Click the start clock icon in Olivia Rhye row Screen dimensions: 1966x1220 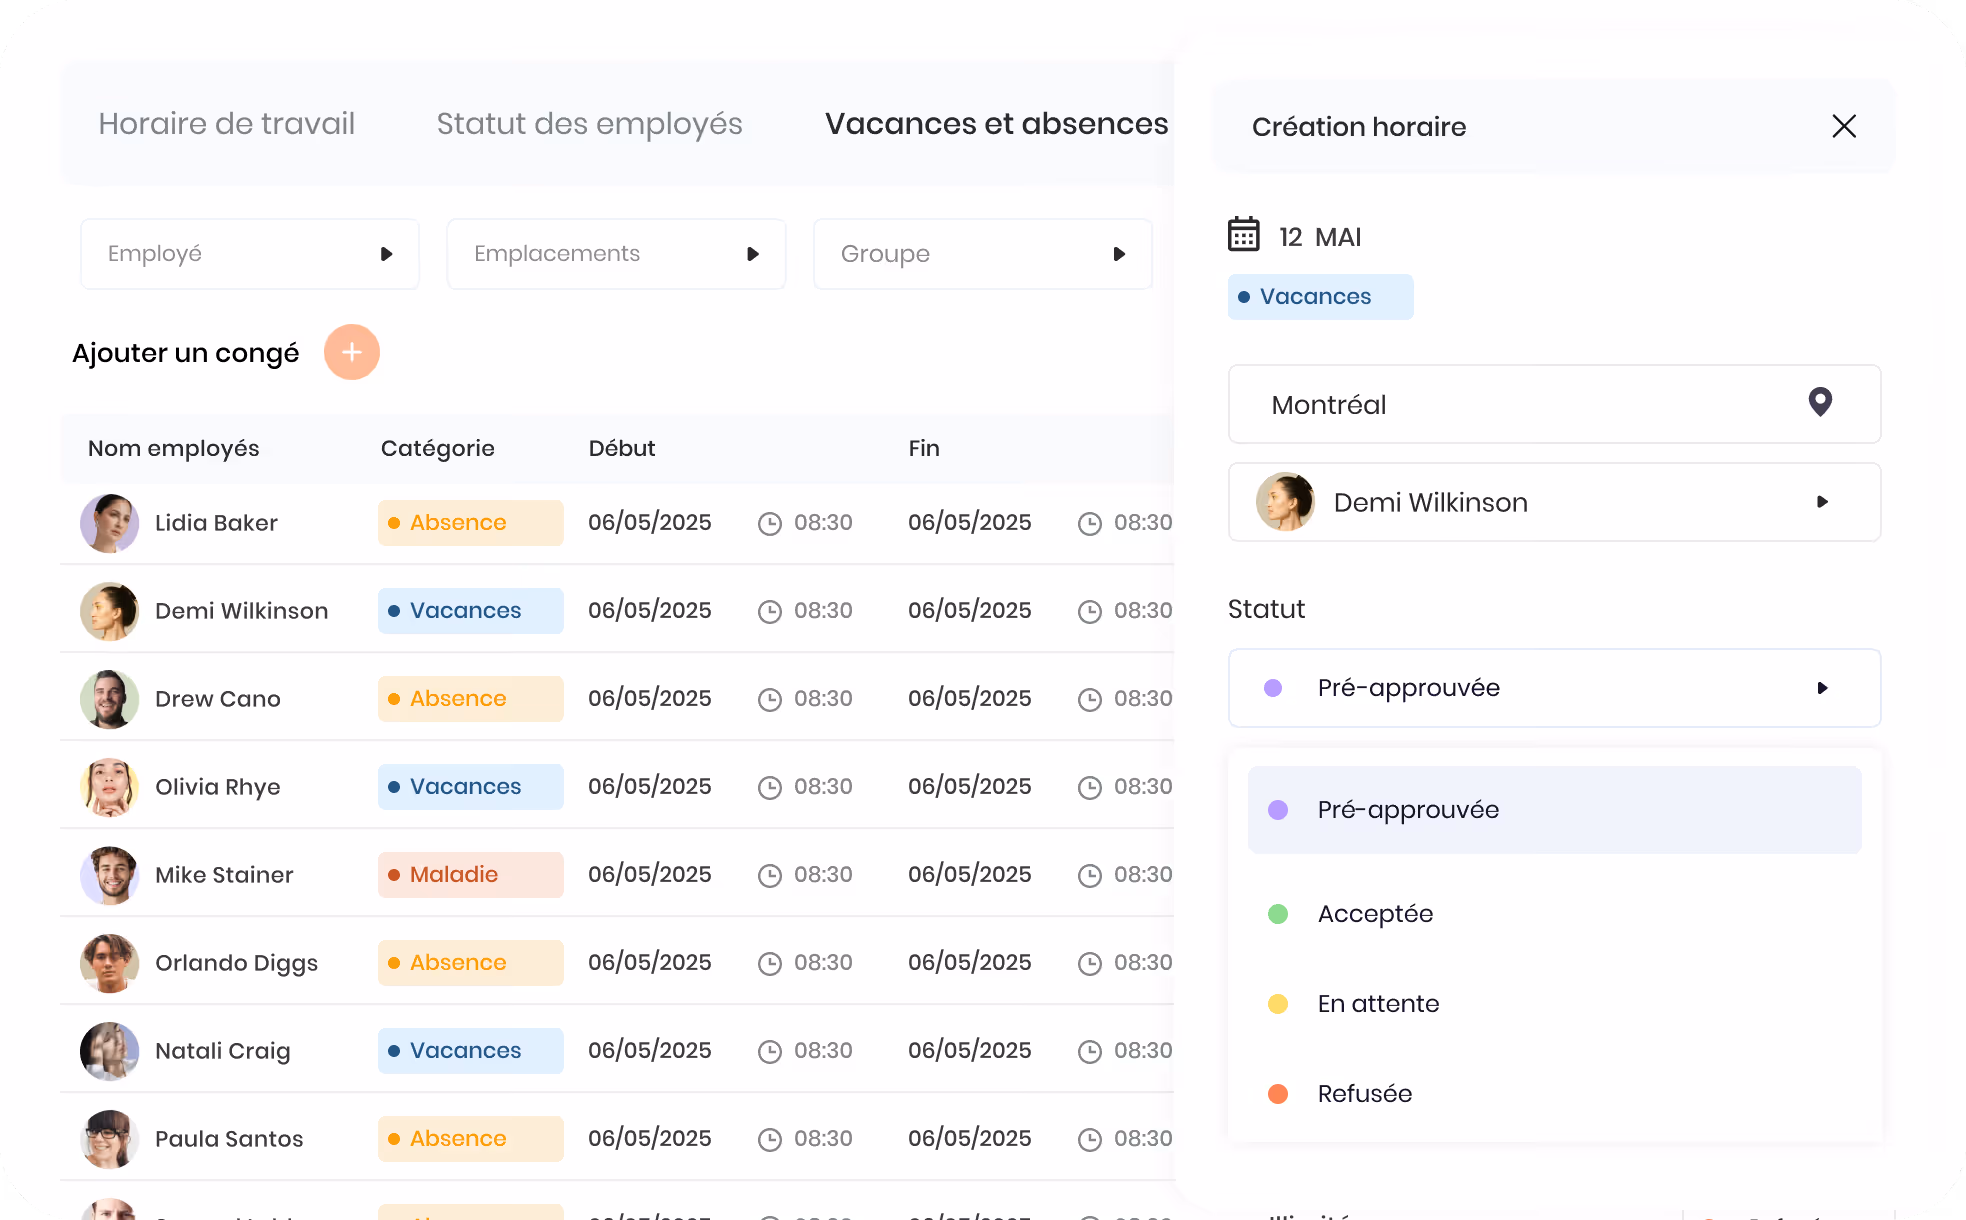point(769,787)
